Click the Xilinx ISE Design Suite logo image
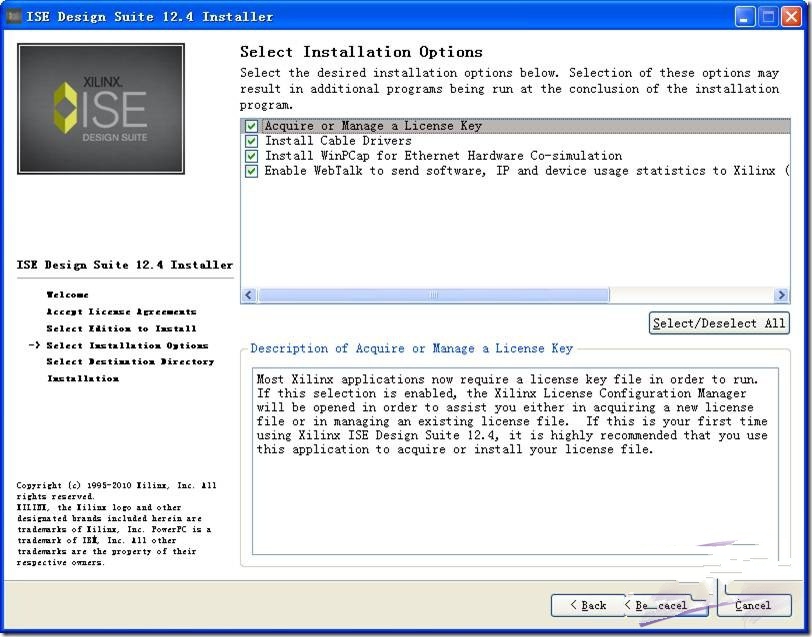812x637 pixels. pyautogui.click(x=101, y=109)
